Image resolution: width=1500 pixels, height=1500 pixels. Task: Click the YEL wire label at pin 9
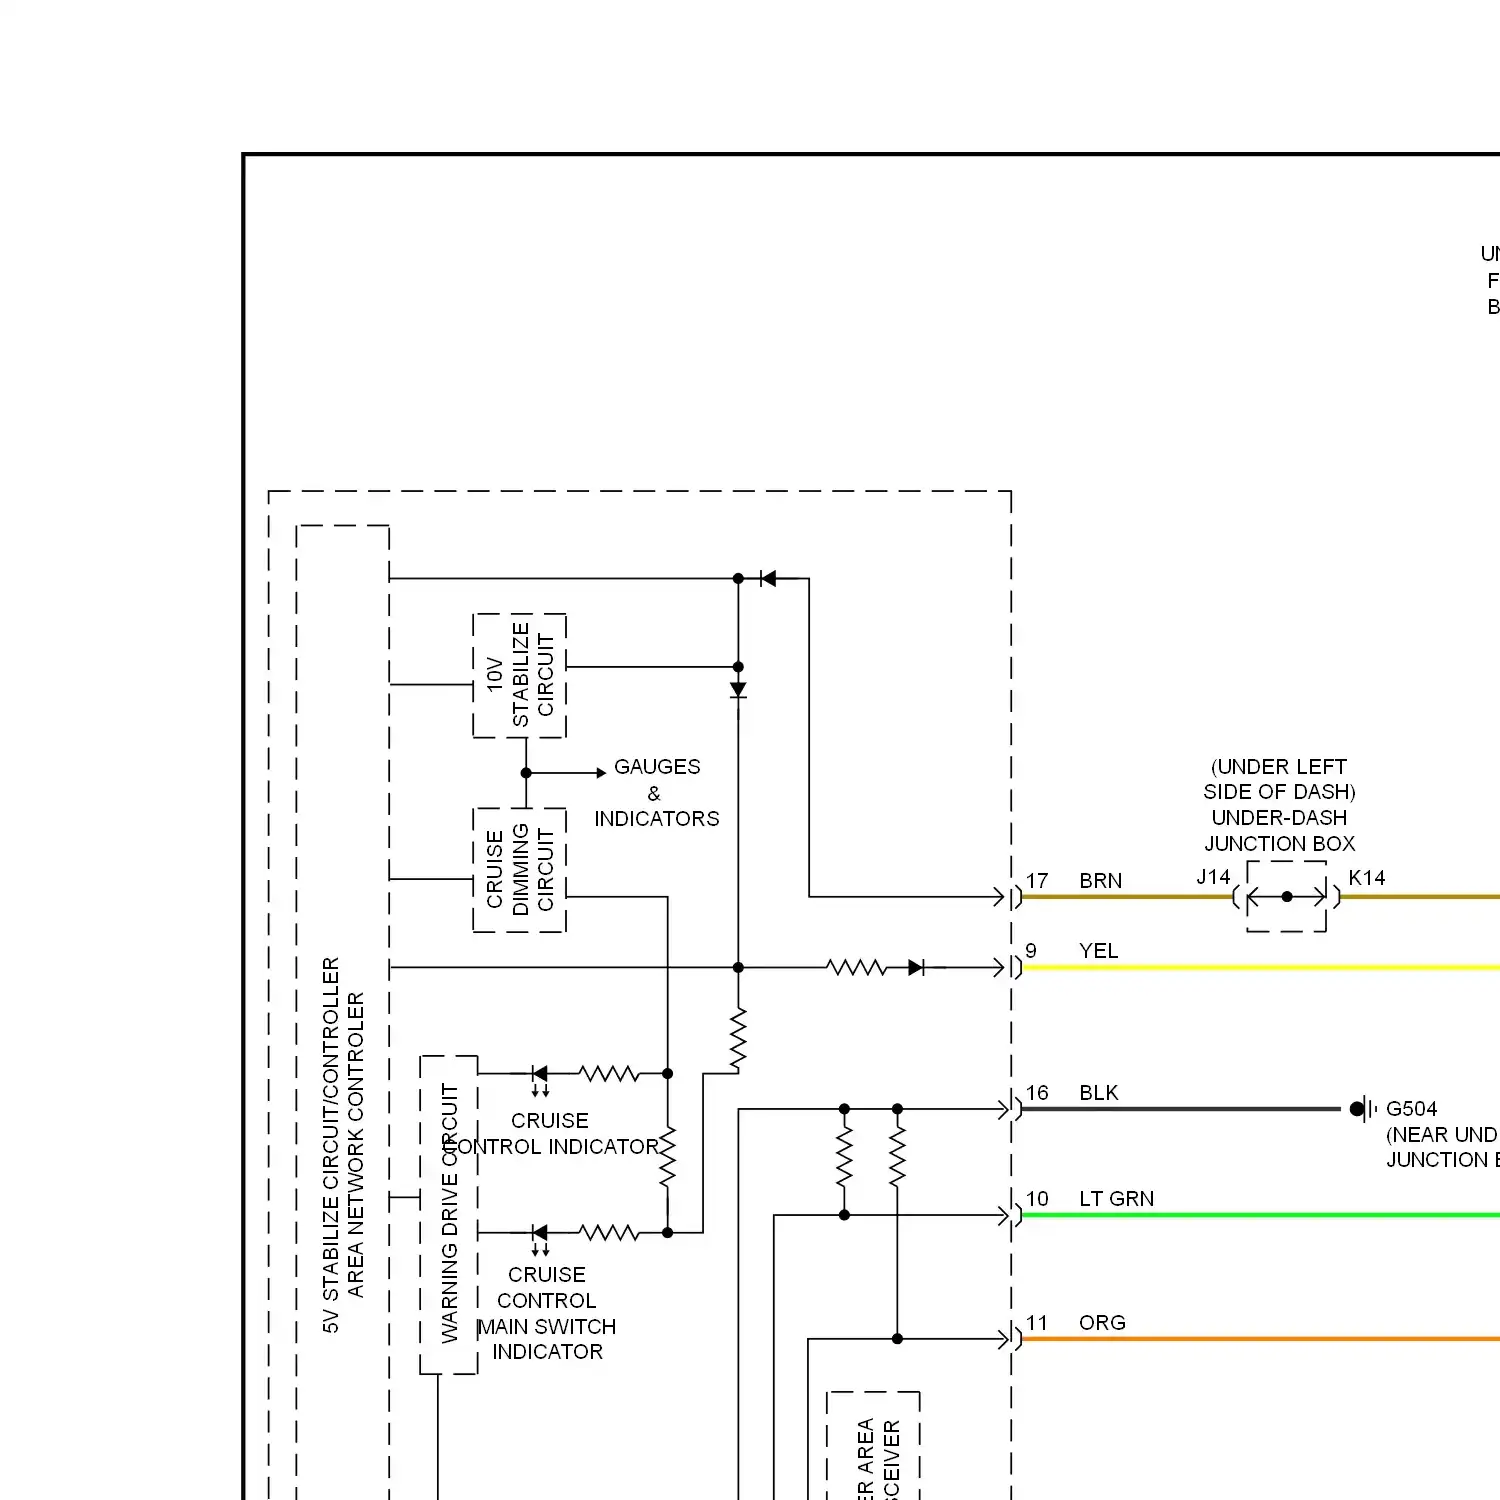coord(1098,951)
